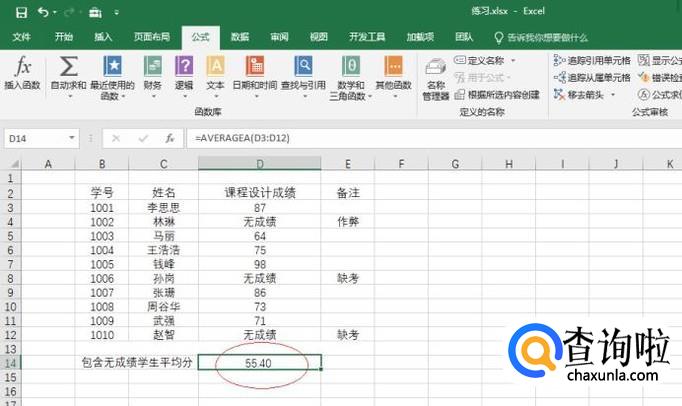
Task: Click the 自动求和 sigma icon
Action: (69, 66)
